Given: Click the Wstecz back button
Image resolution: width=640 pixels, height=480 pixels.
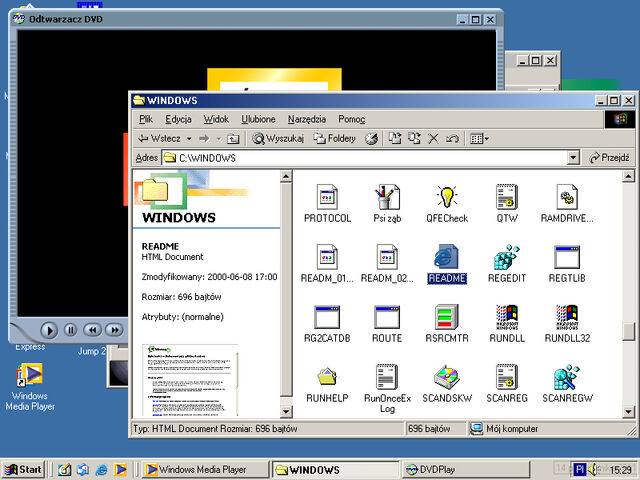Looking at the screenshot, I should point(160,139).
